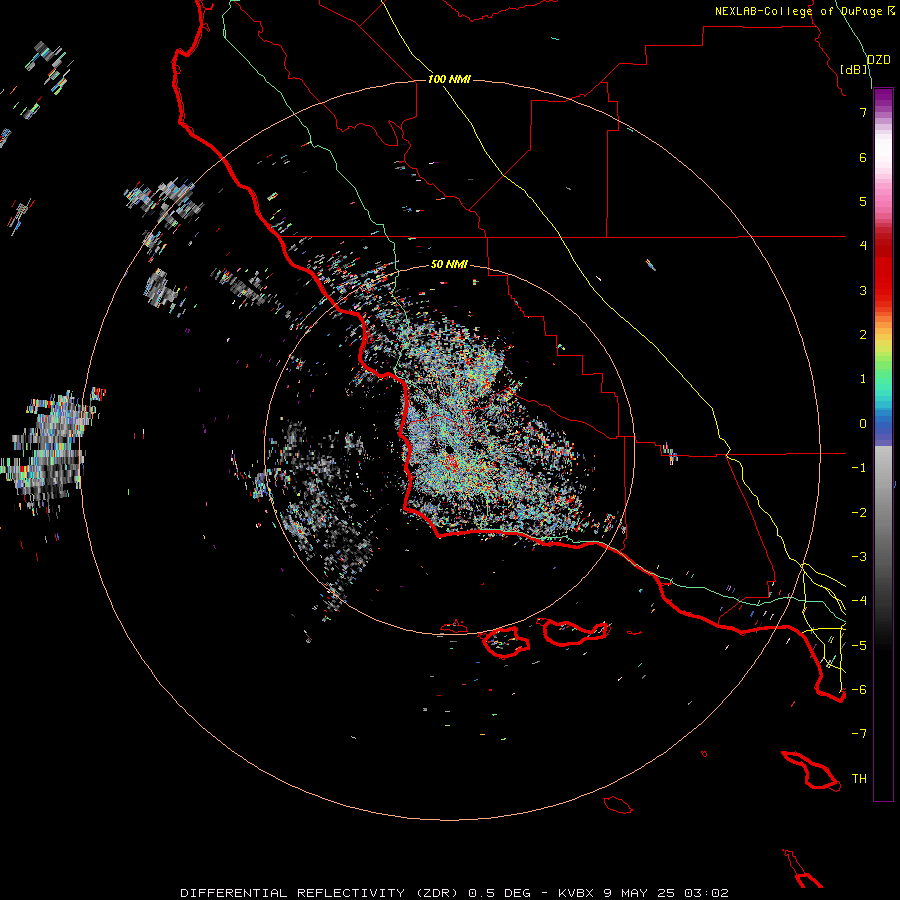Click the 7 value on color scale
This screenshot has height=900, width=900.
(863, 112)
